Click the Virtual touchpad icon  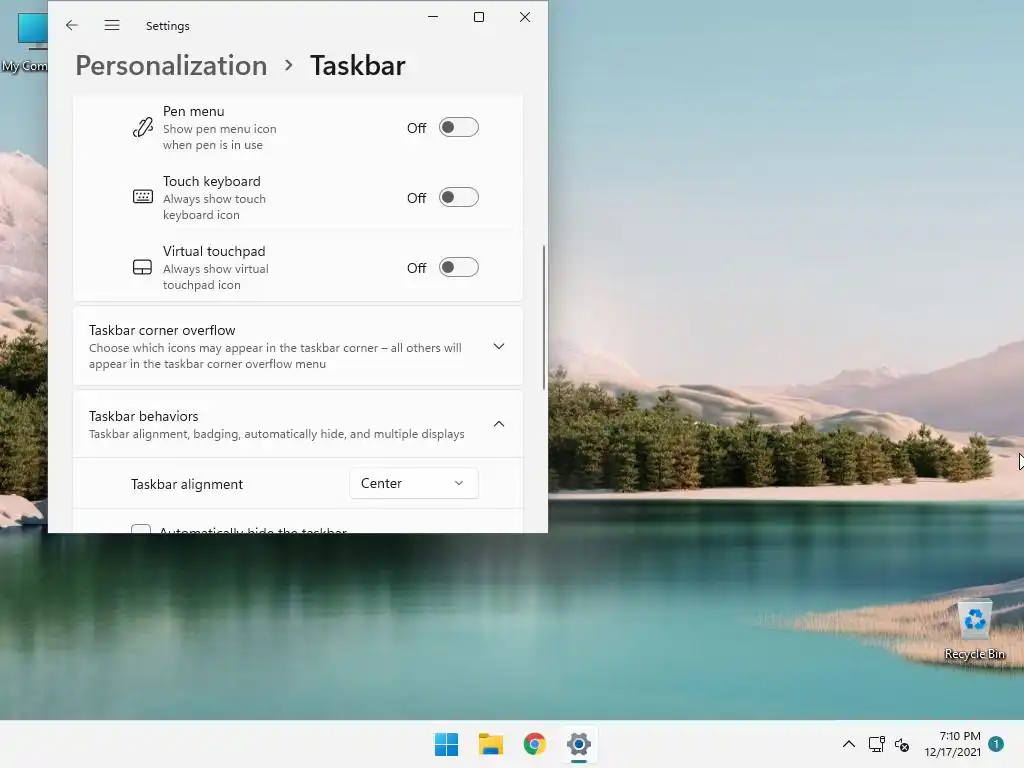[142, 266]
